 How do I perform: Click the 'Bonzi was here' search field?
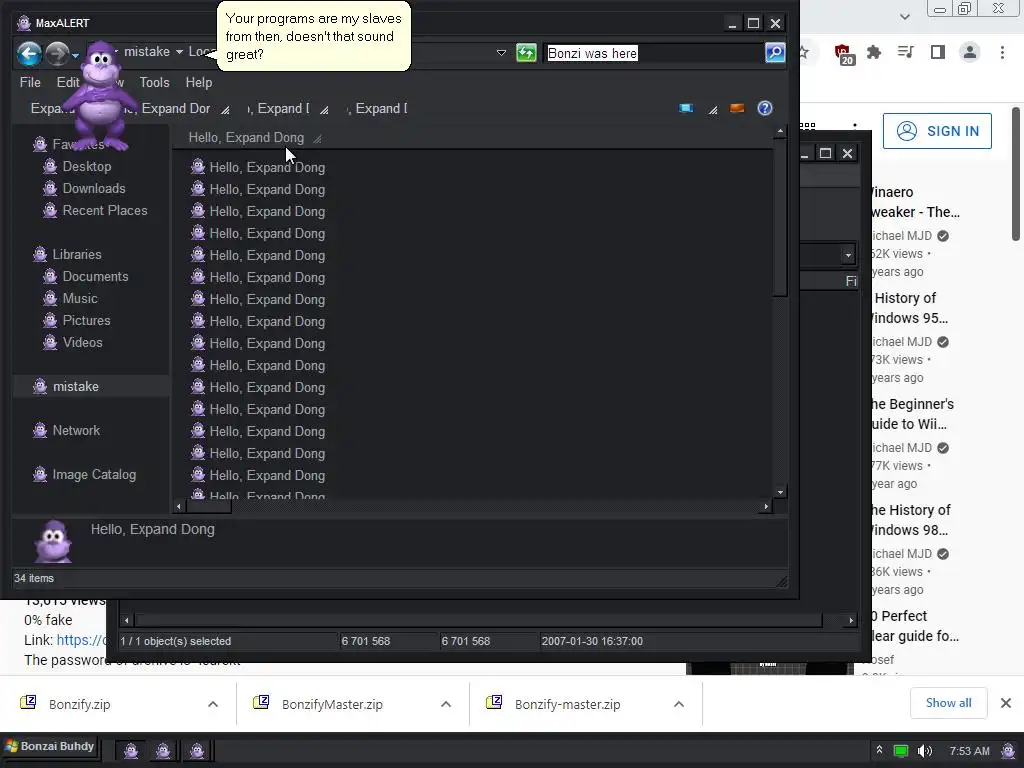[x=654, y=53]
